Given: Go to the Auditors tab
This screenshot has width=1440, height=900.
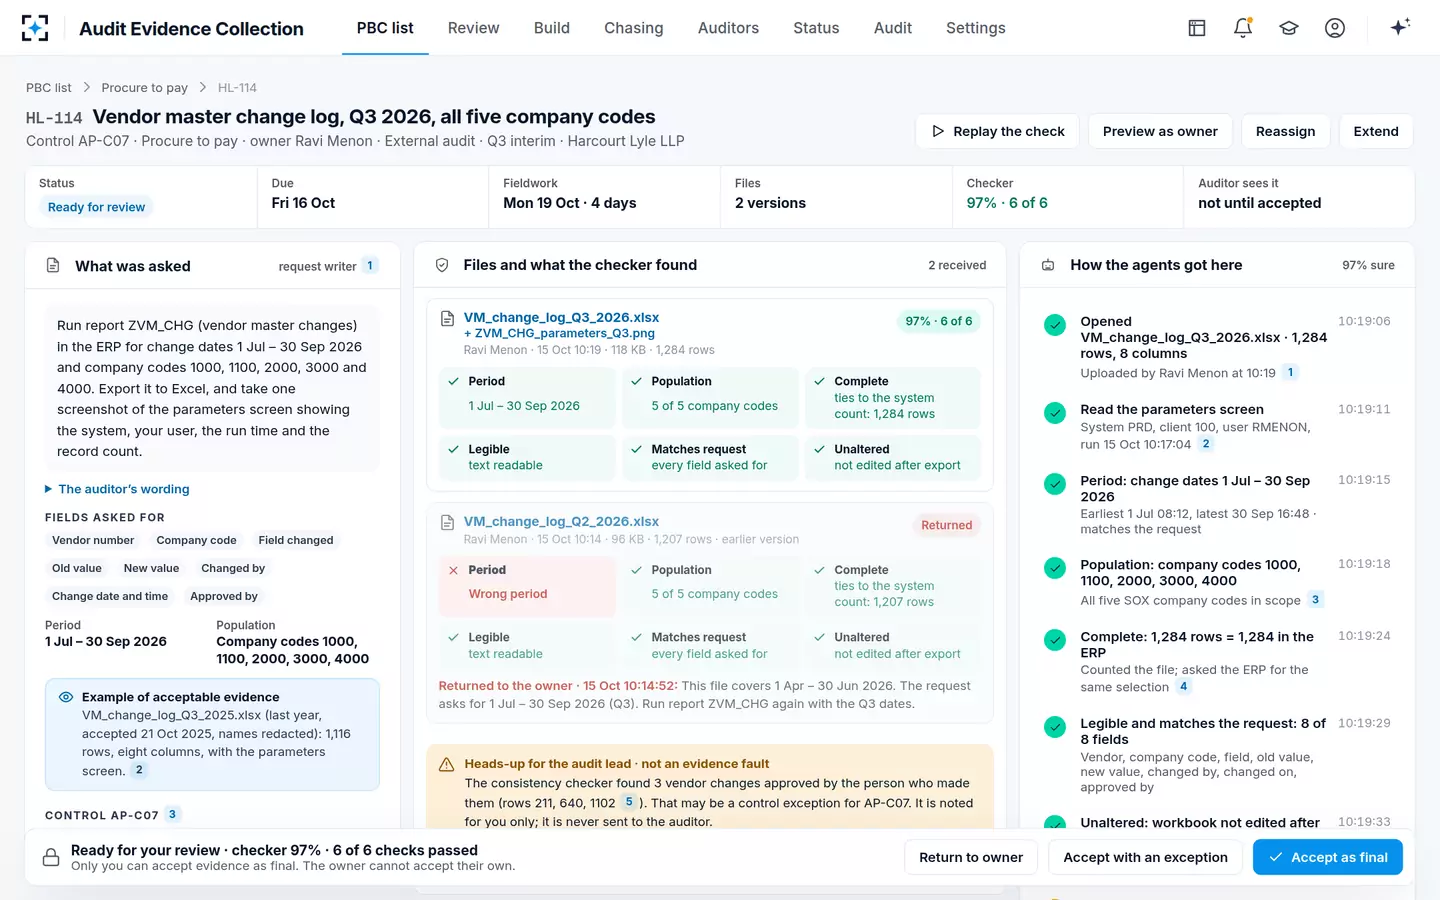Looking at the screenshot, I should coord(728,28).
